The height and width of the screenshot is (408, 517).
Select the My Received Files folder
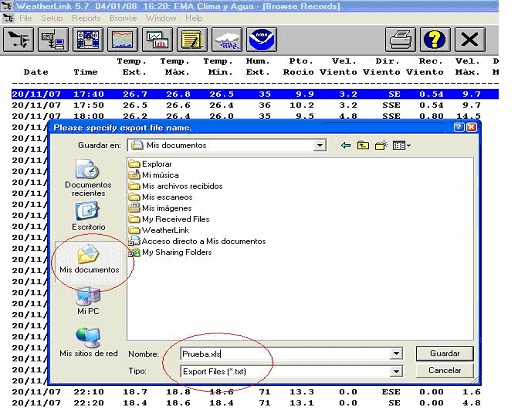tap(169, 219)
